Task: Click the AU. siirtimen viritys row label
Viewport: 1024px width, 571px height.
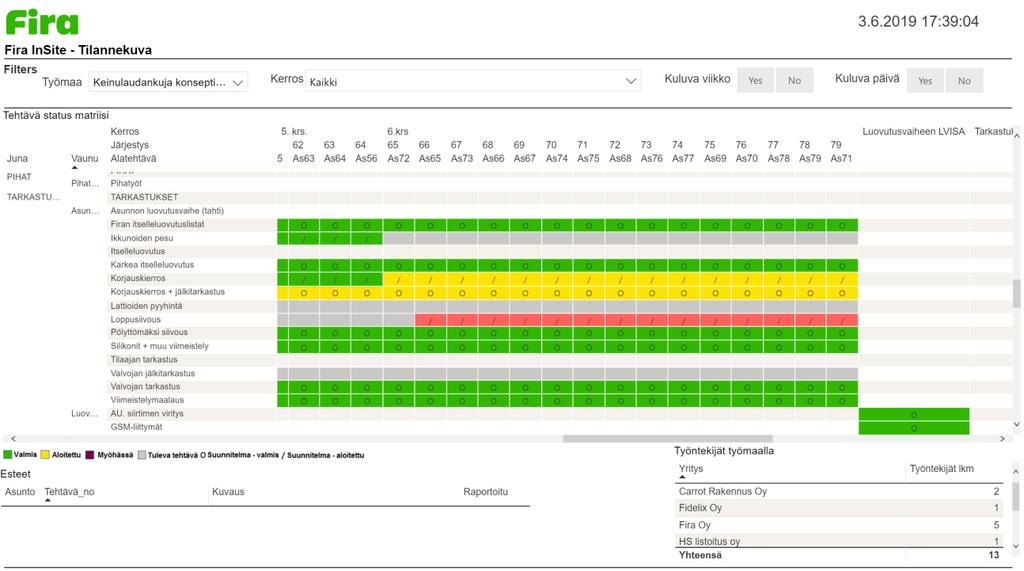Action: 147,413
